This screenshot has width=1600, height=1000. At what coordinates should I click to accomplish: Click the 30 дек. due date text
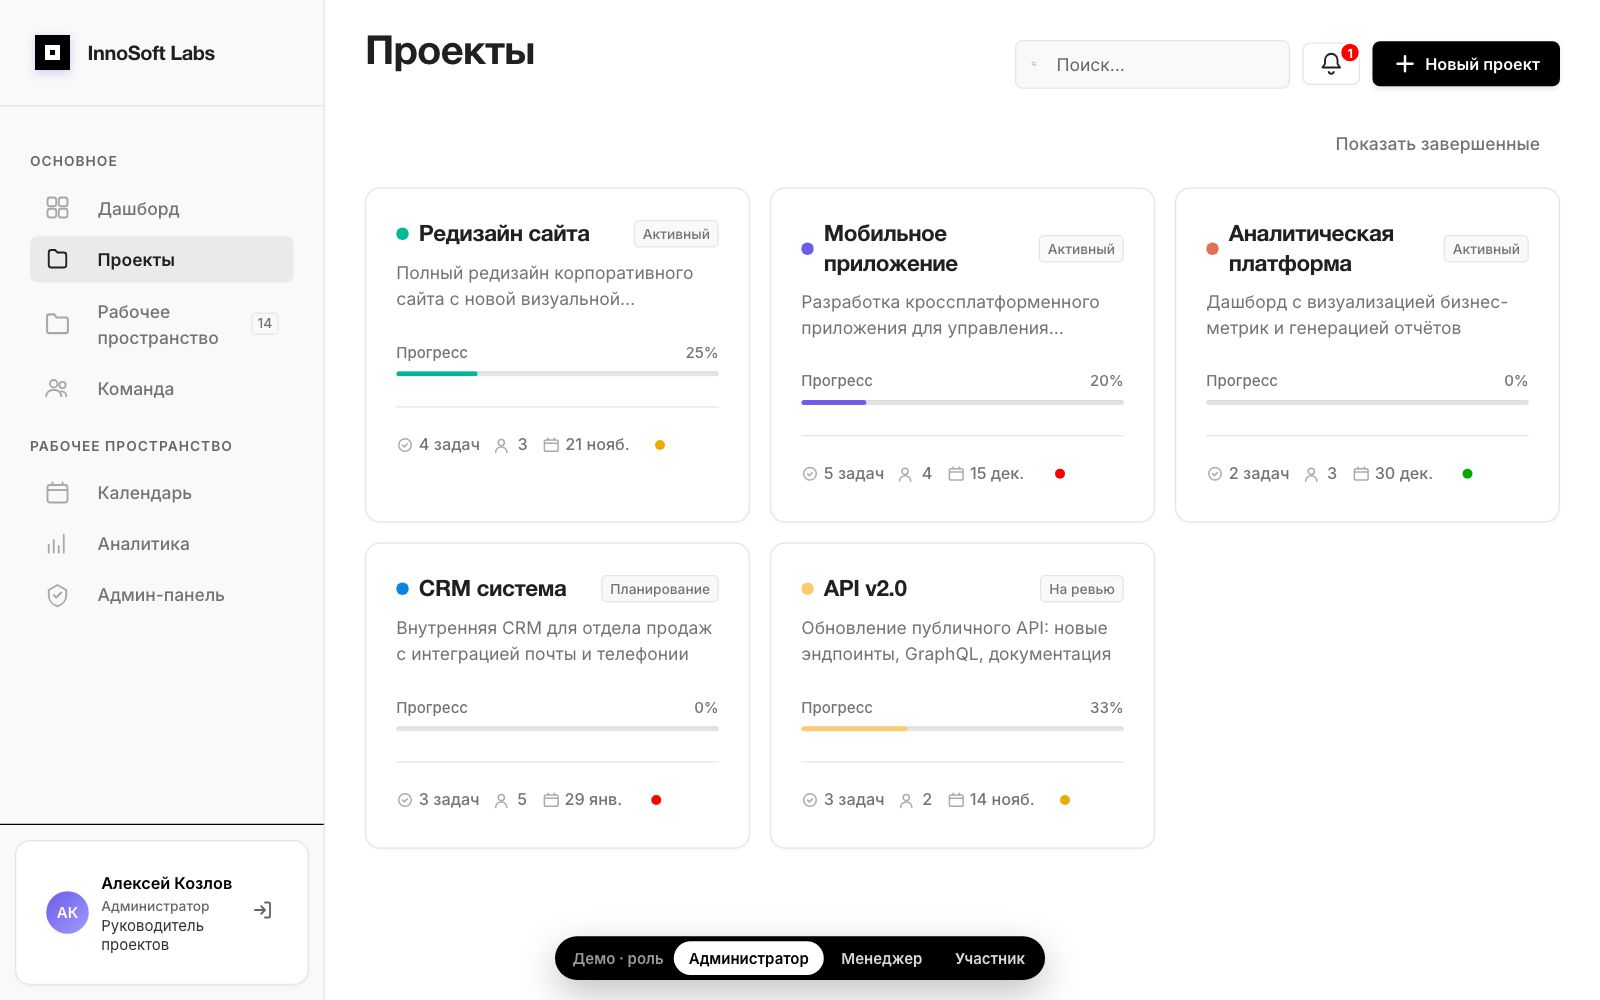pyautogui.click(x=1403, y=474)
